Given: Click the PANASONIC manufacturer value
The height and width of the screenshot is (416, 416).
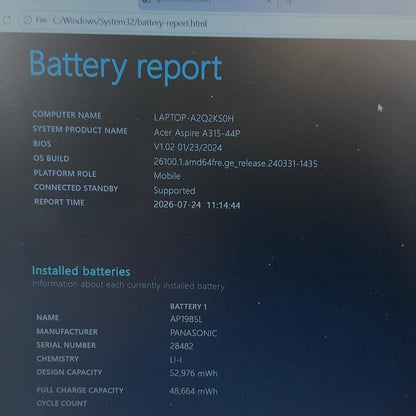Looking at the screenshot, I should tap(193, 333).
